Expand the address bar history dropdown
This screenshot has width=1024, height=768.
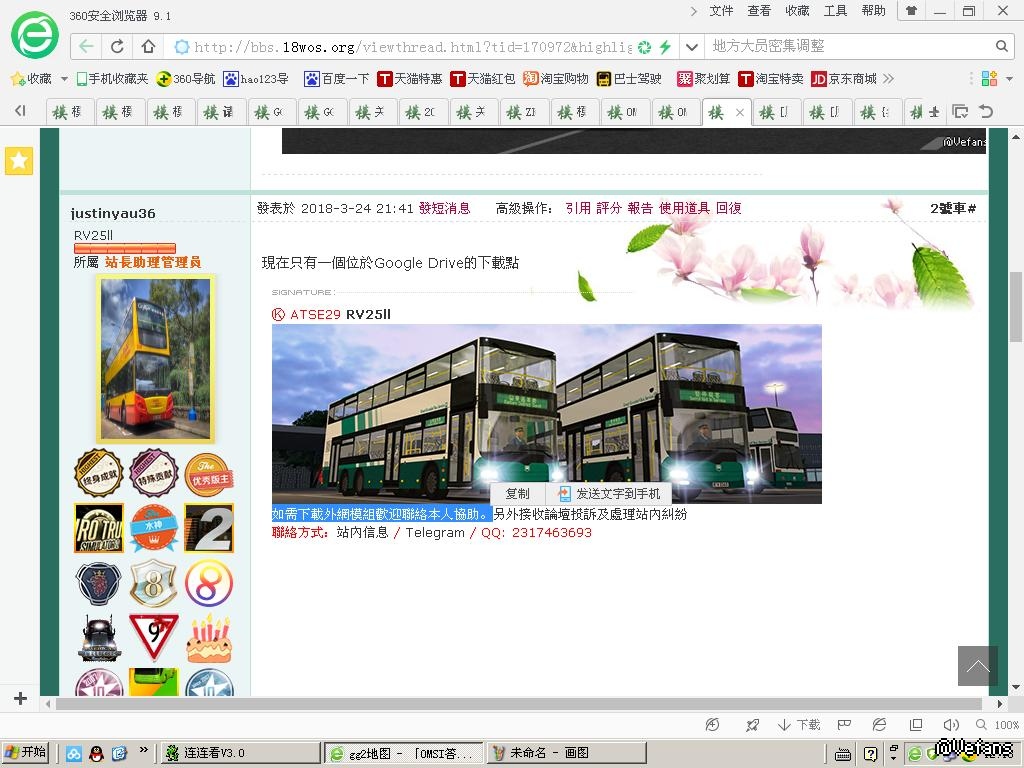pyautogui.click(x=691, y=46)
